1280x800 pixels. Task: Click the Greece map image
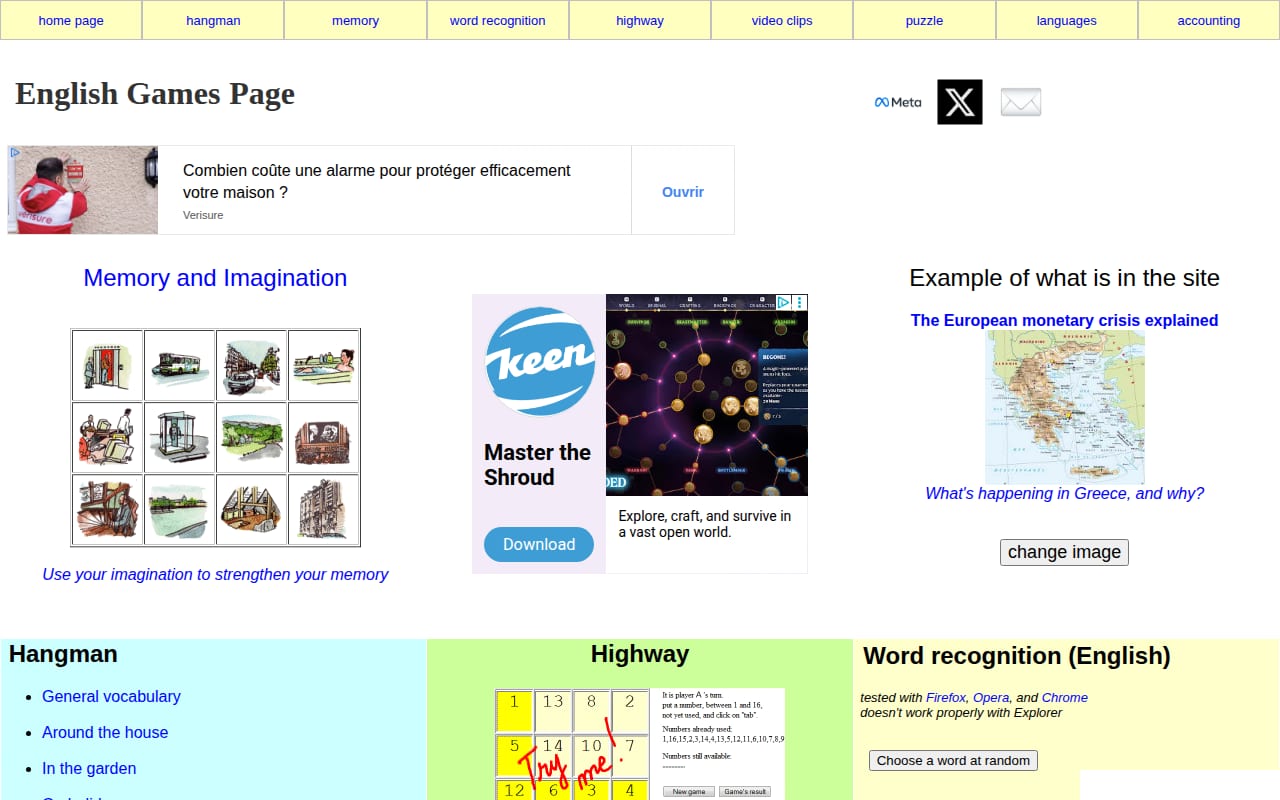[1065, 408]
